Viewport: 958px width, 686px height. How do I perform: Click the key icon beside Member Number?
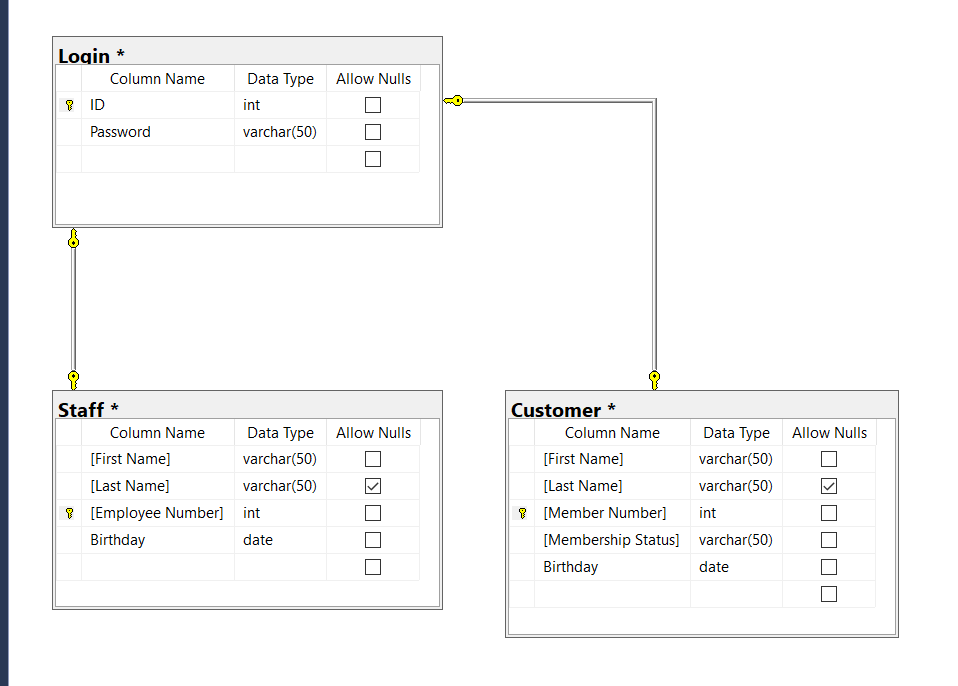[522, 512]
